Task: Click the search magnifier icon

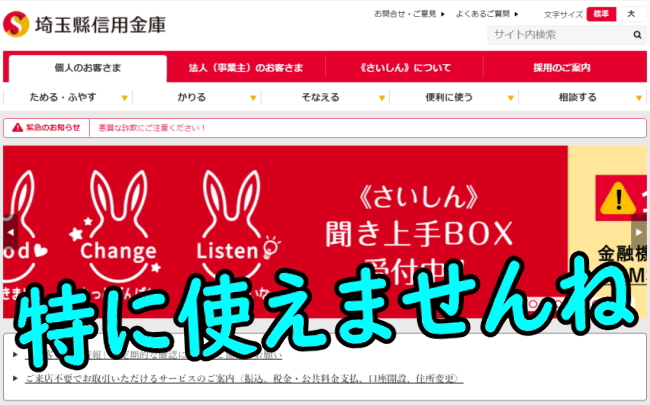Action: point(637,35)
